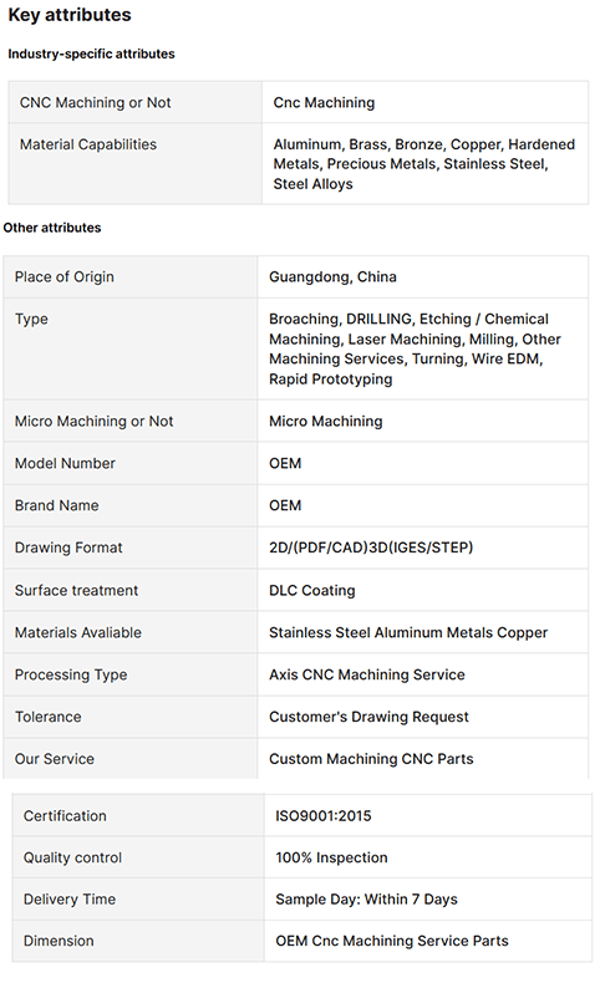Viewport: 600px width, 988px height.
Task: Select the Materials Avaliable label
Action: (78, 632)
